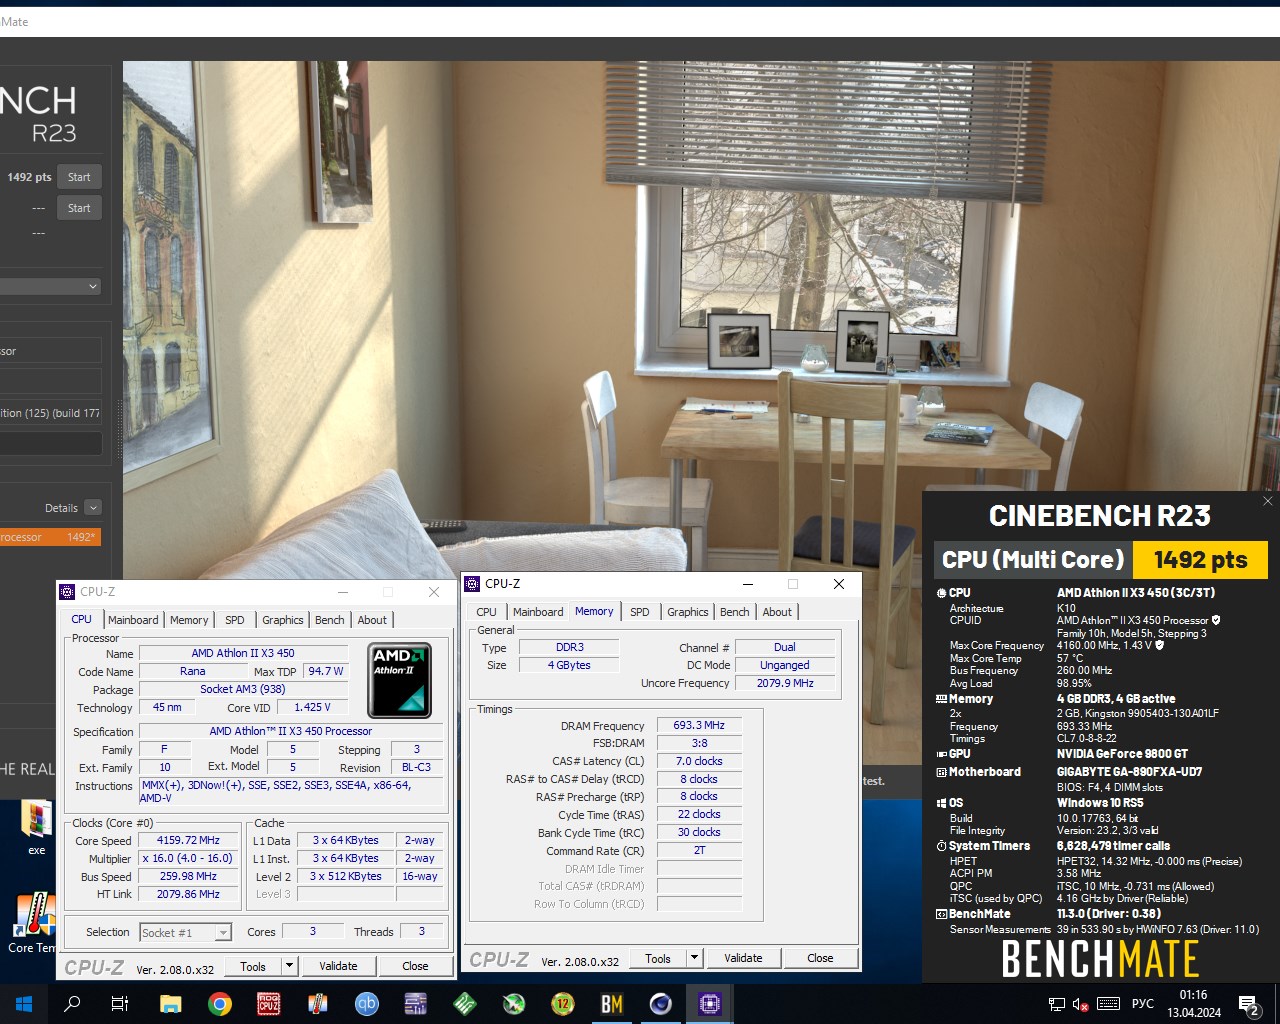Image resolution: width=1280 pixels, height=1024 pixels.
Task: Open qBittorrent from taskbar
Action: [367, 1004]
